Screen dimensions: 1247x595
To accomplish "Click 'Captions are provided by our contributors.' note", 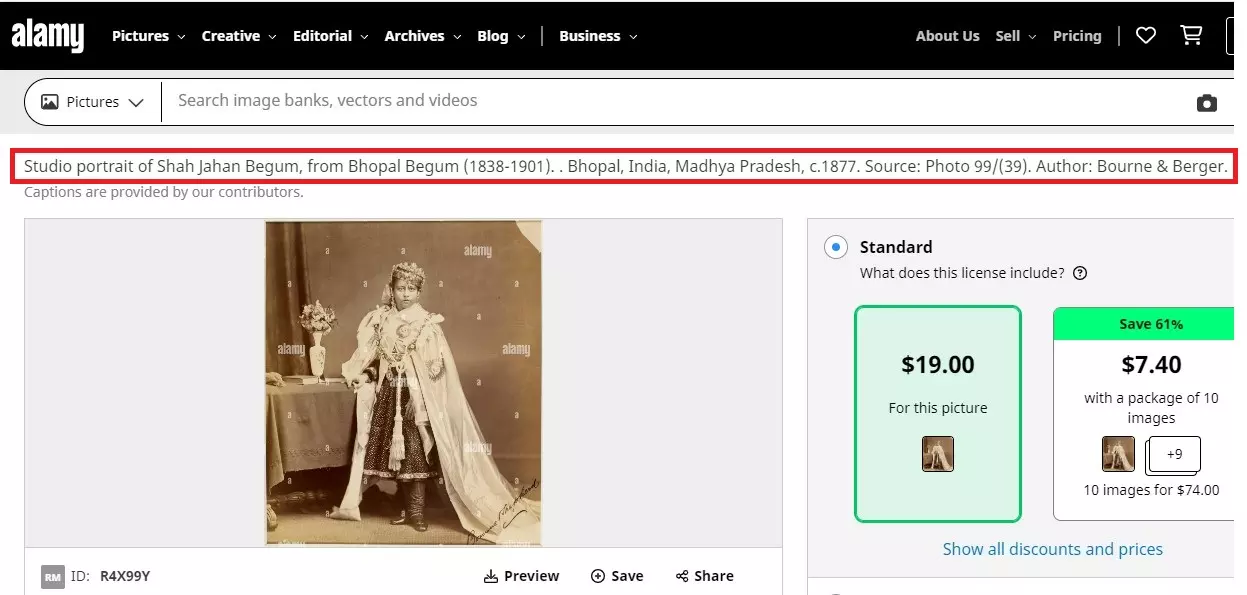I will point(163,192).
